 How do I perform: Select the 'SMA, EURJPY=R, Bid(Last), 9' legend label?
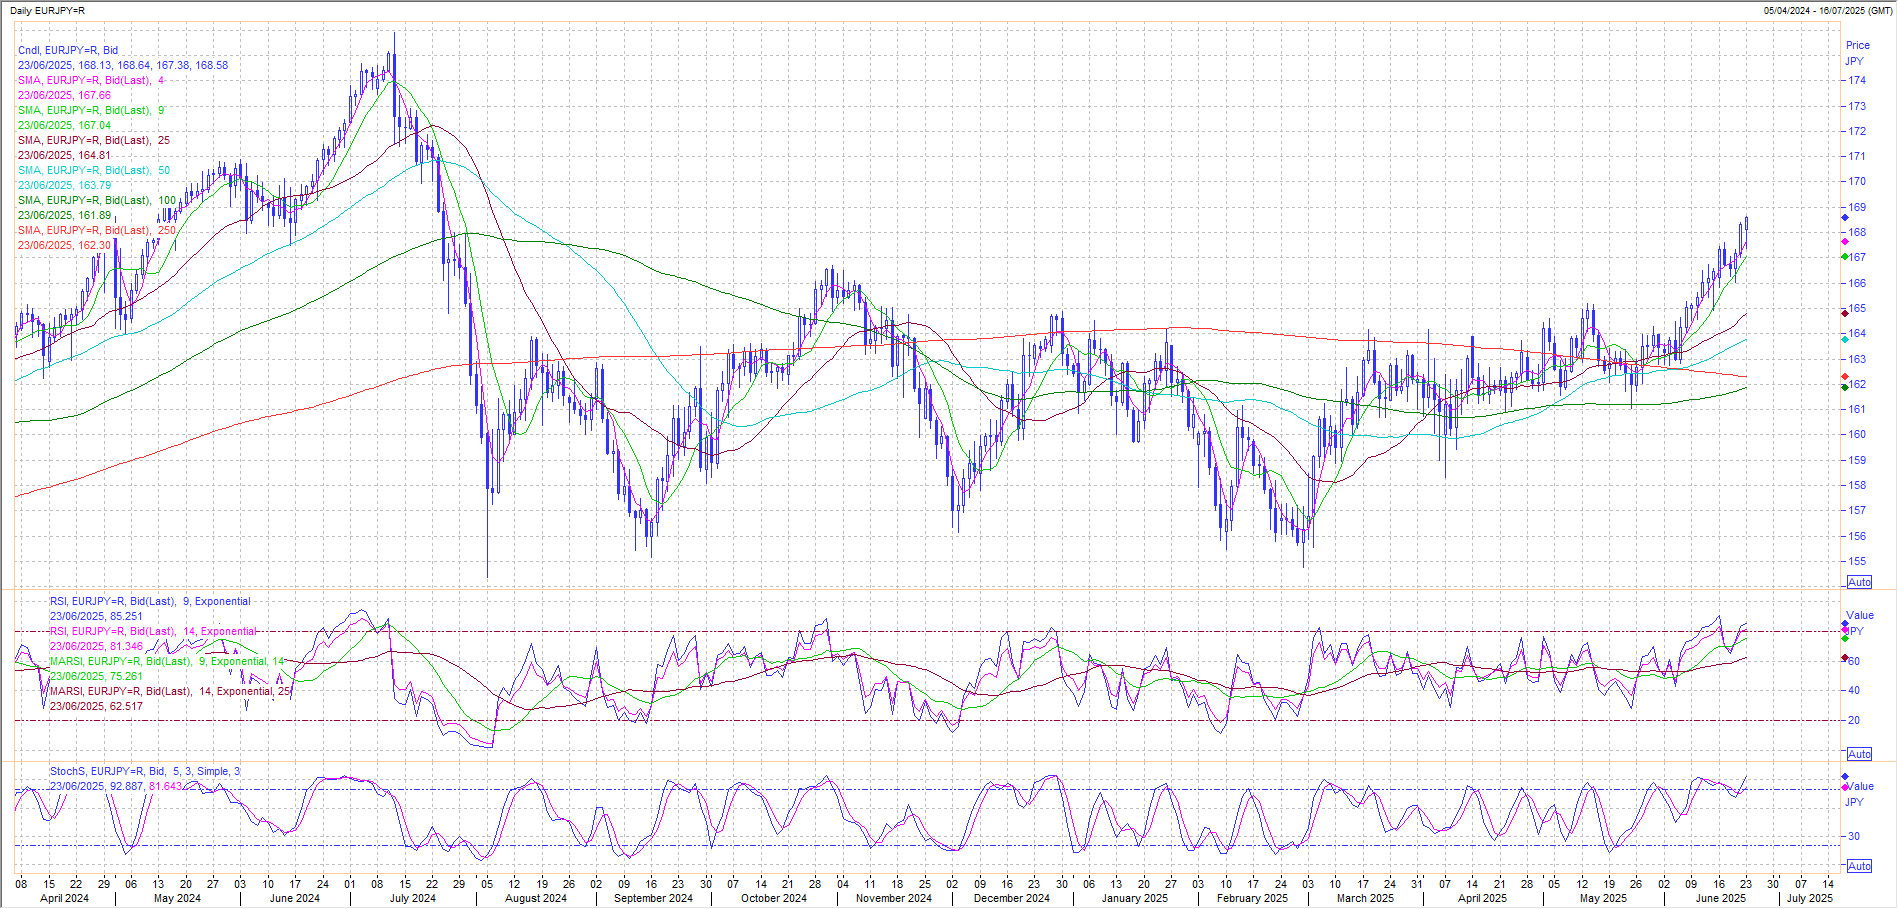click(x=91, y=110)
